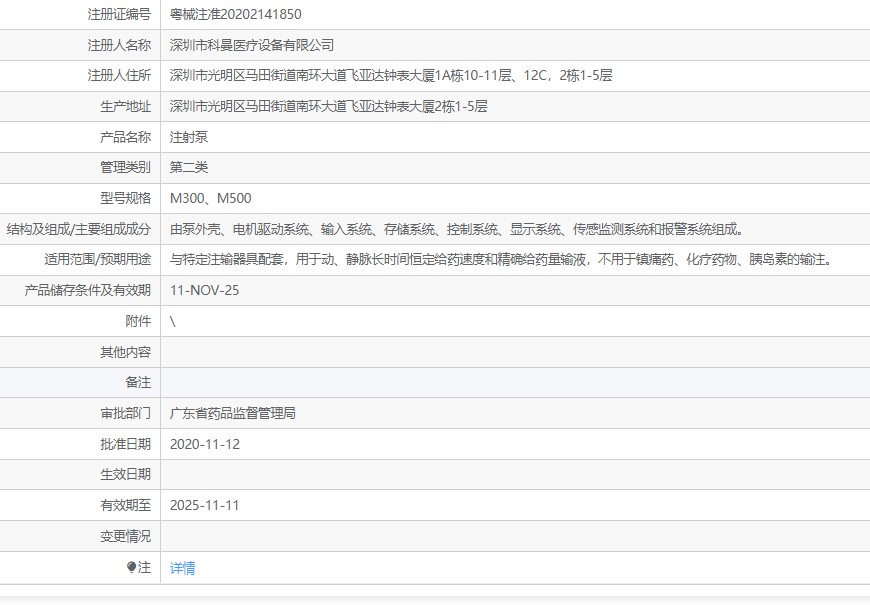Click the registrant address ending 12C，2栋1-5层
The height and width of the screenshot is (605, 870).
click(x=391, y=75)
